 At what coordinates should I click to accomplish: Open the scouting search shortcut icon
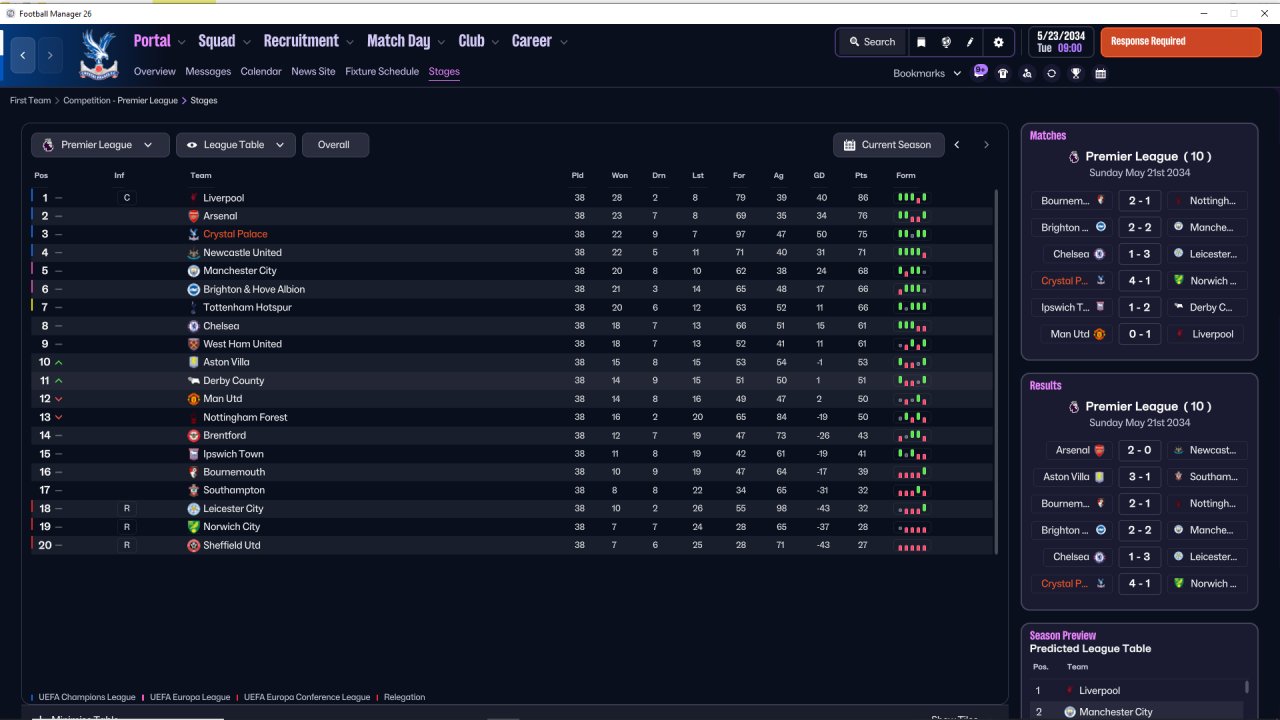[1027, 73]
